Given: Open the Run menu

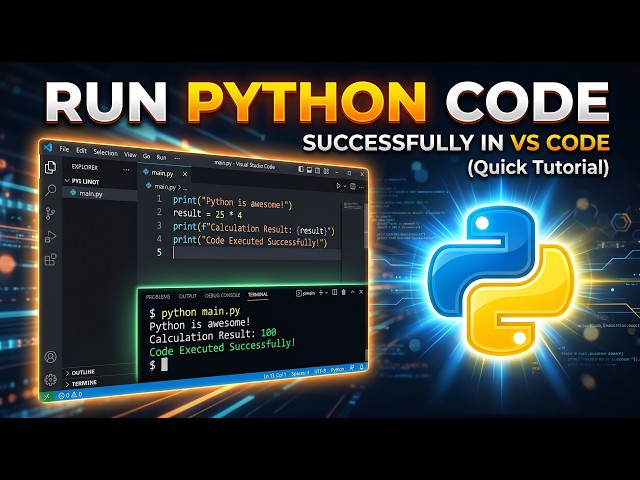Looking at the screenshot, I should coord(161,157).
